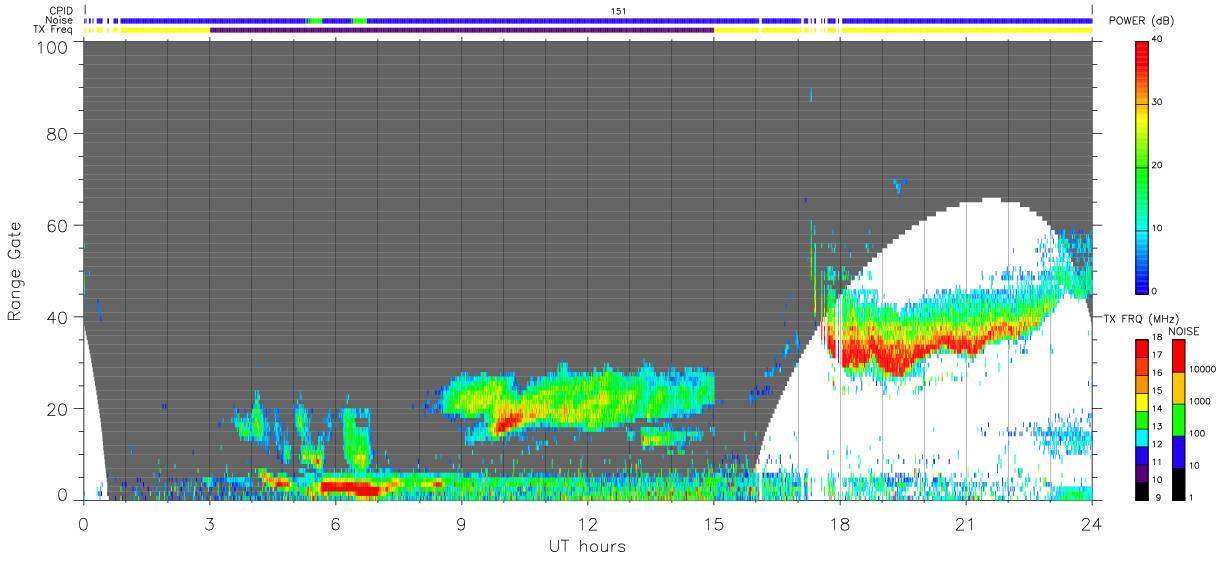Click the blue segment of NOISE bar
The height and width of the screenshot is (567, 1228).
click(1179, 452)
